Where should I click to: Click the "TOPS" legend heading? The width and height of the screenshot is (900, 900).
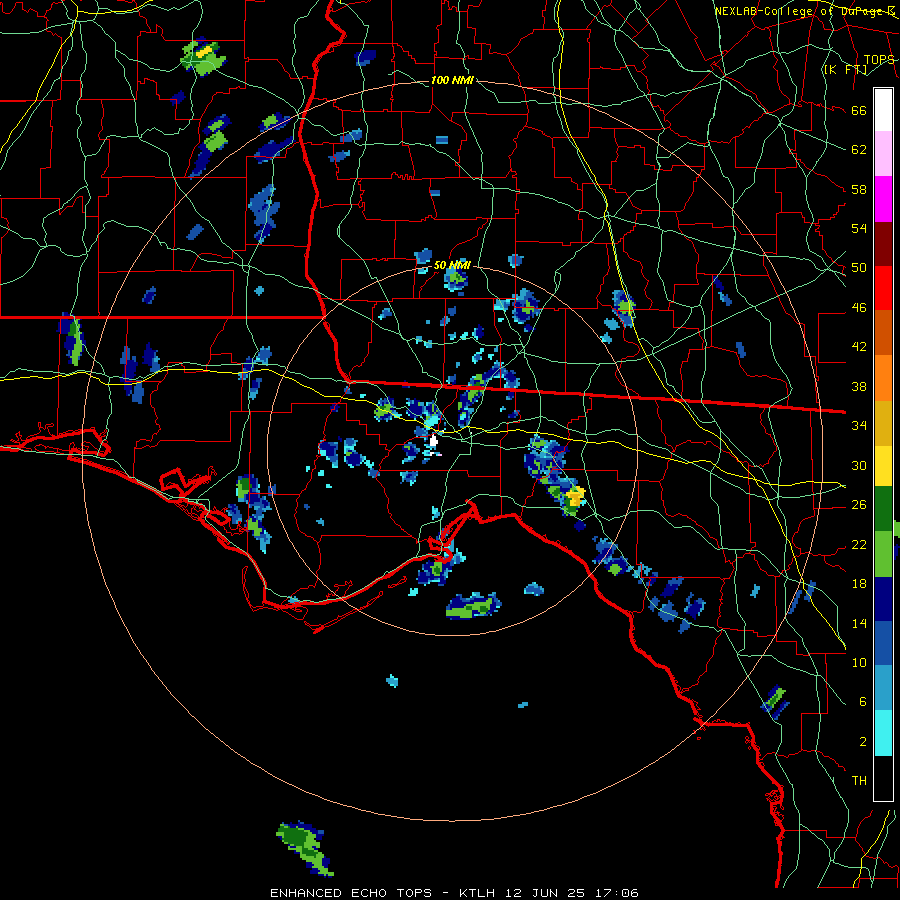879,59
